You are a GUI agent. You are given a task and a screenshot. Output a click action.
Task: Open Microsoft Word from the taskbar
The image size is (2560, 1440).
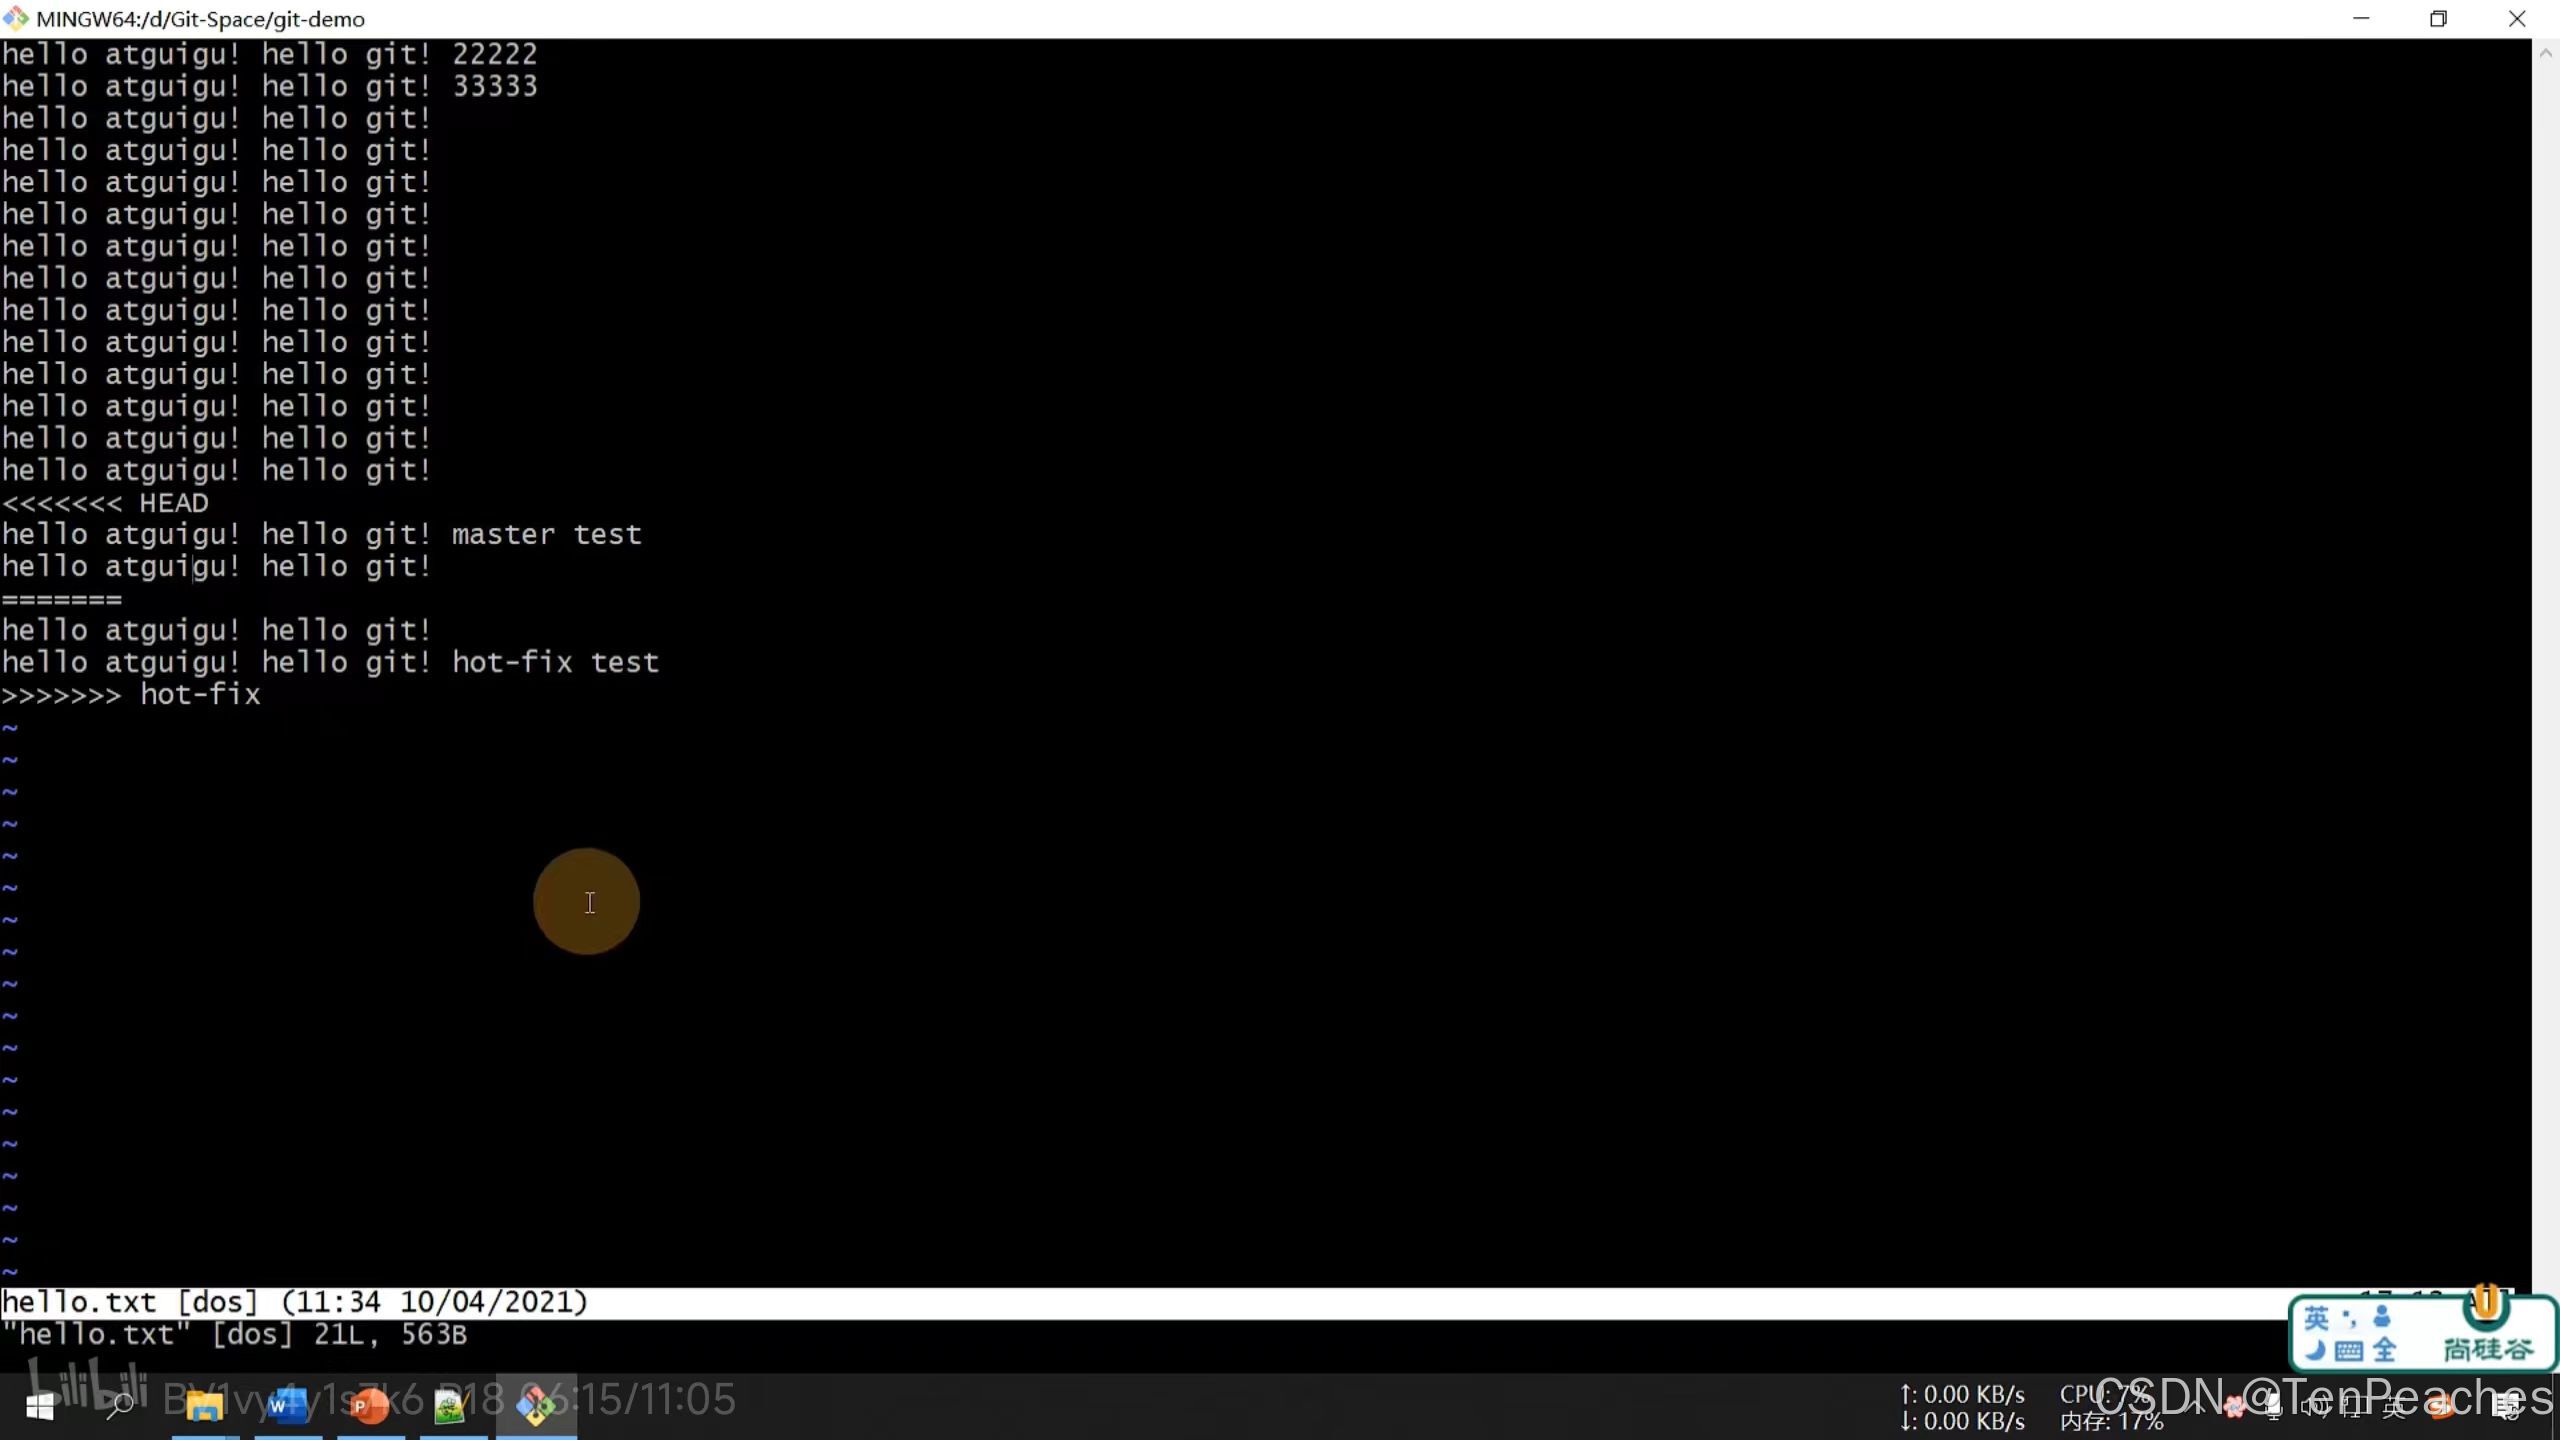coord(287,1407)
